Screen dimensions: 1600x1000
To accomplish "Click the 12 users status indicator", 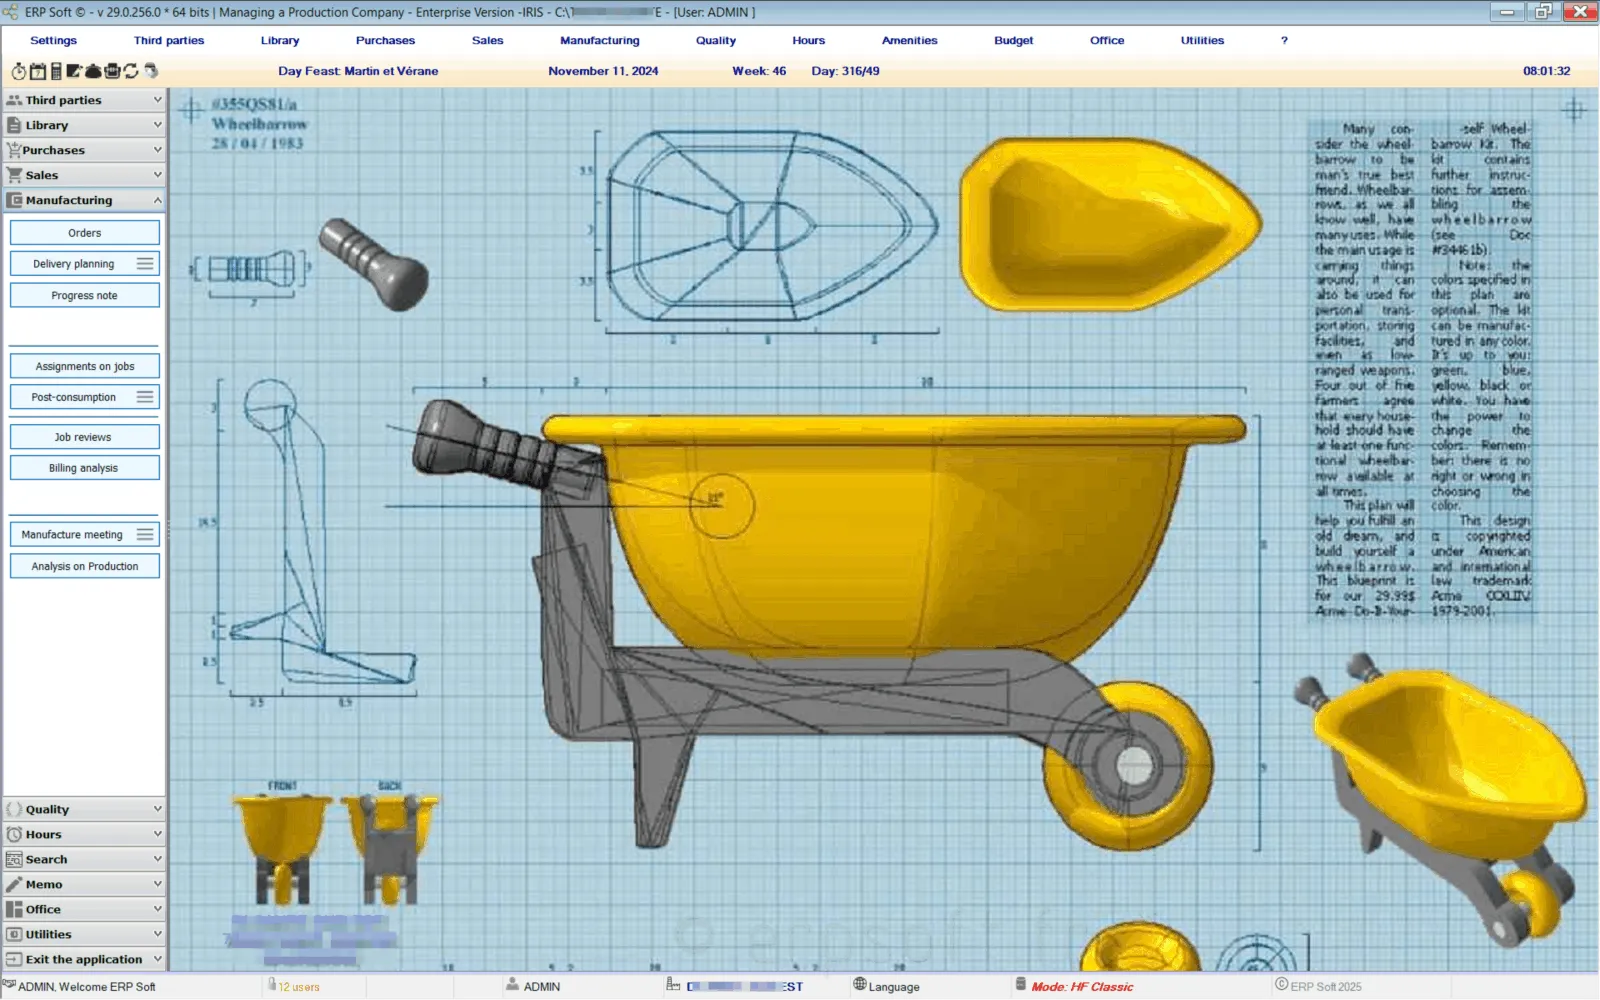I will click(x=298, y=987).
